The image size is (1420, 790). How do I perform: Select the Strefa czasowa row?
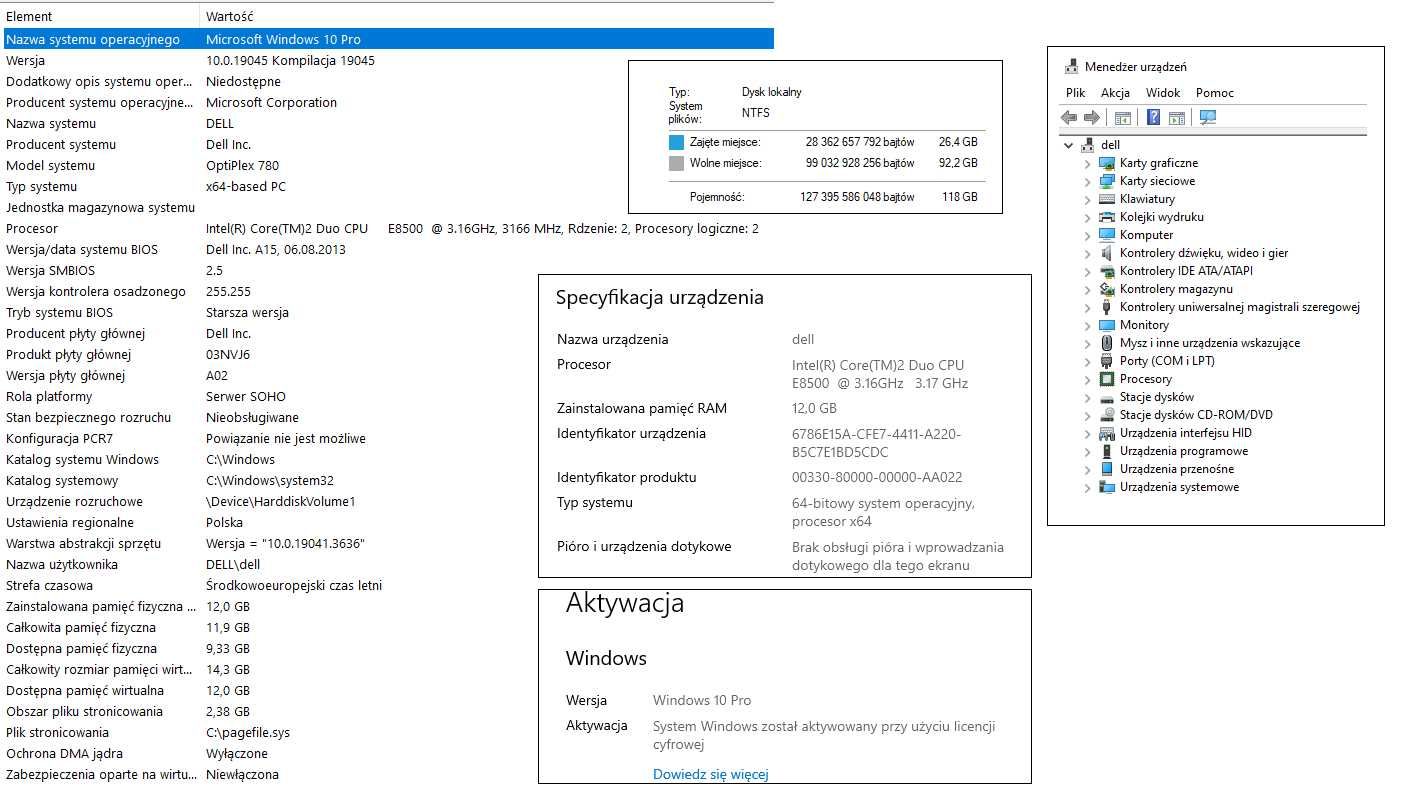coord(387,585)
